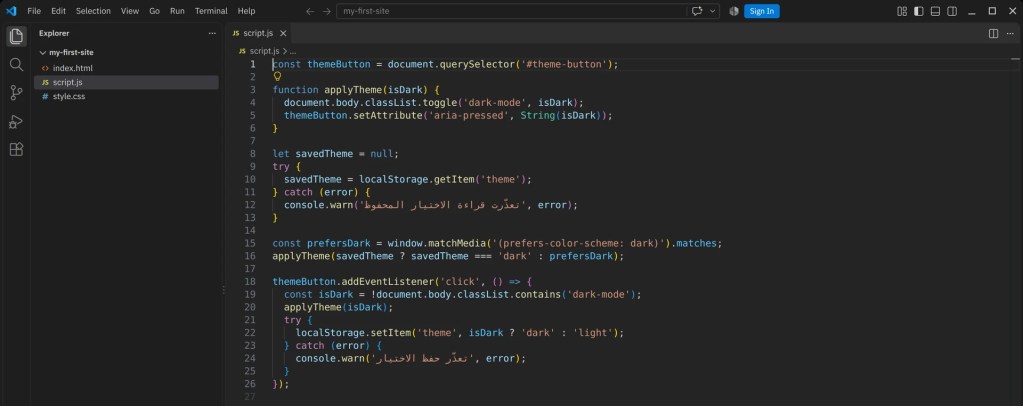Open the Source Control view

pos(16,93)
